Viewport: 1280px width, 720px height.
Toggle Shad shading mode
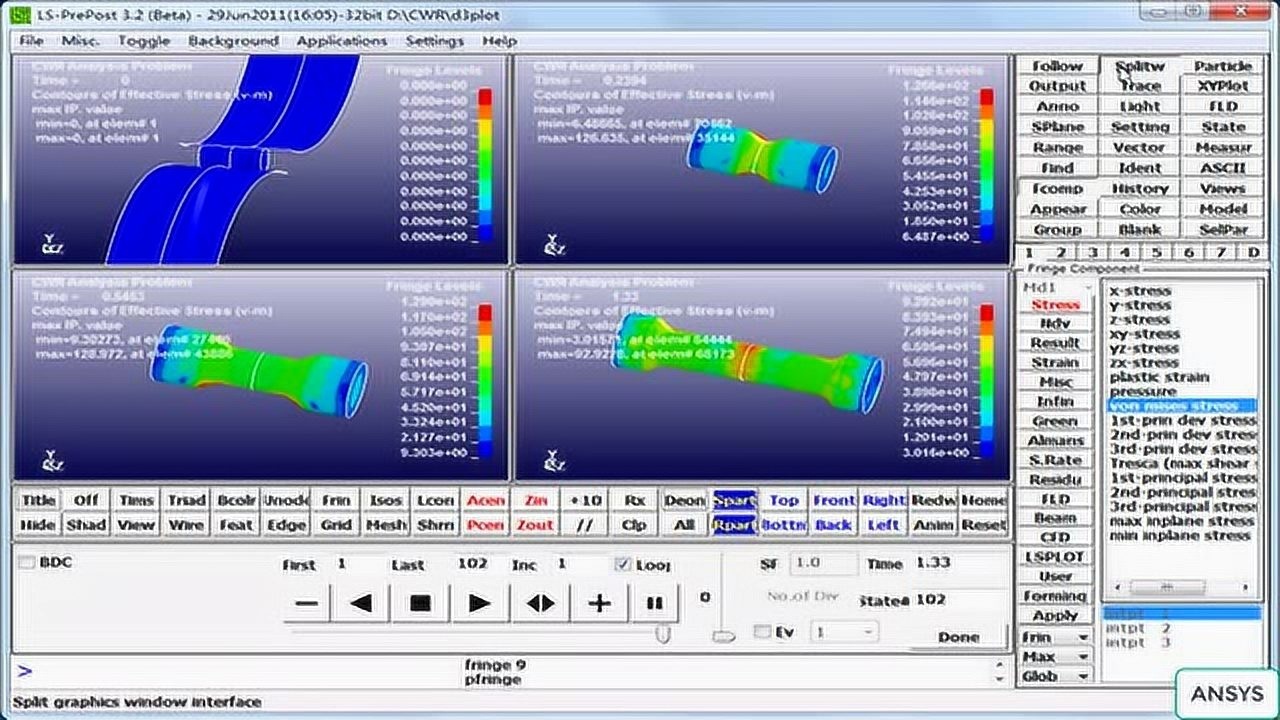point(86,522)
